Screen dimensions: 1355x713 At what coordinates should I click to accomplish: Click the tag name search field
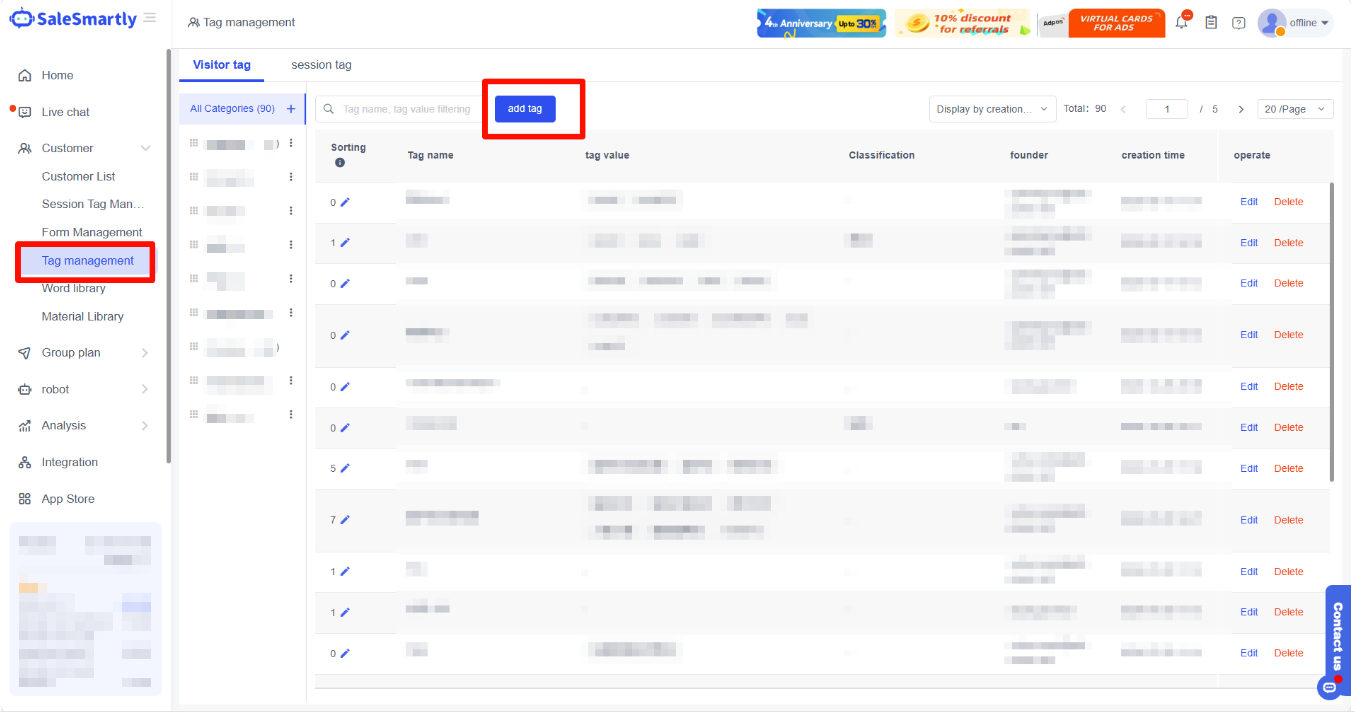[x=405, y=109]
